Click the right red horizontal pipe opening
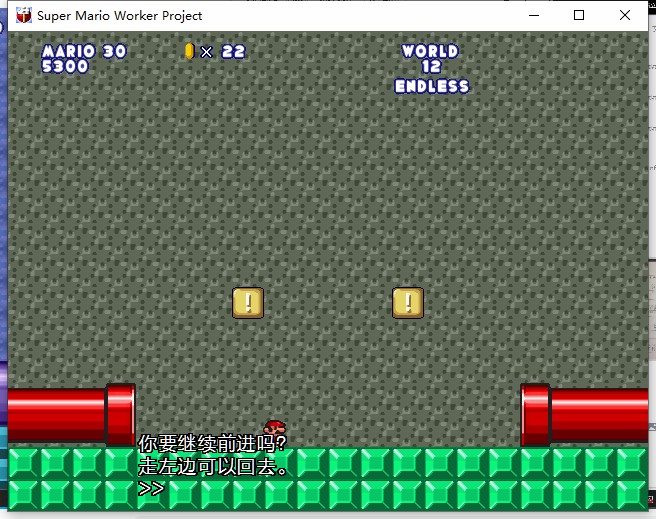 coord(535,415)
